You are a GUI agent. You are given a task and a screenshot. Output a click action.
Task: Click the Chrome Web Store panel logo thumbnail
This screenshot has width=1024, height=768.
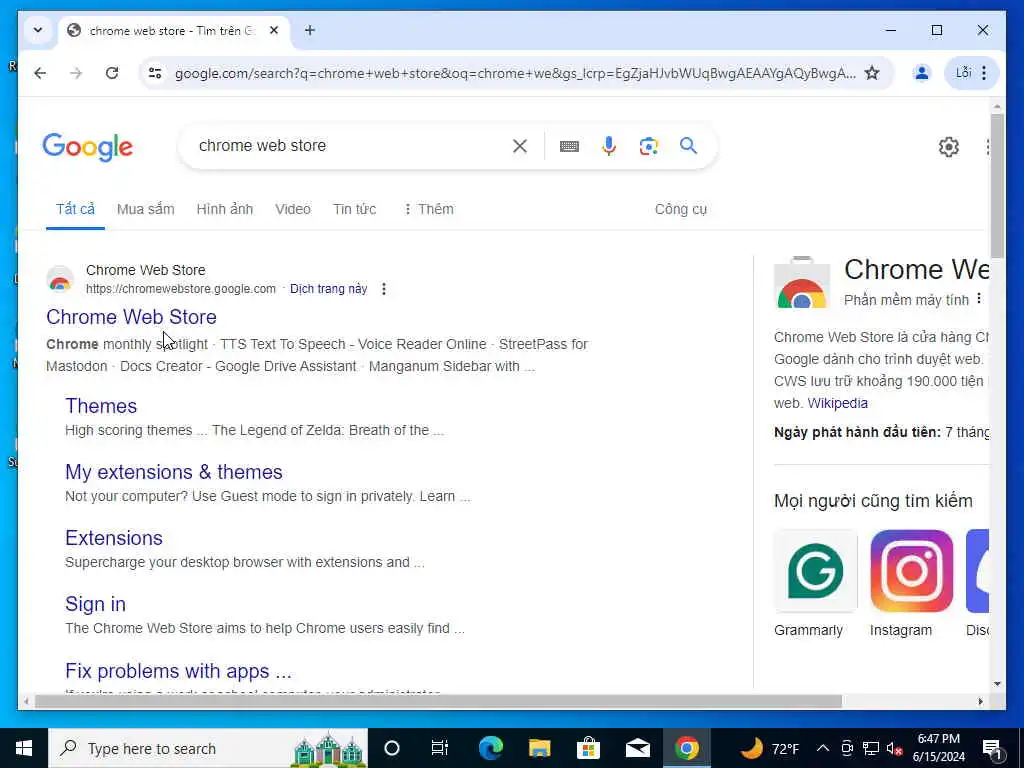coord(802,282)
